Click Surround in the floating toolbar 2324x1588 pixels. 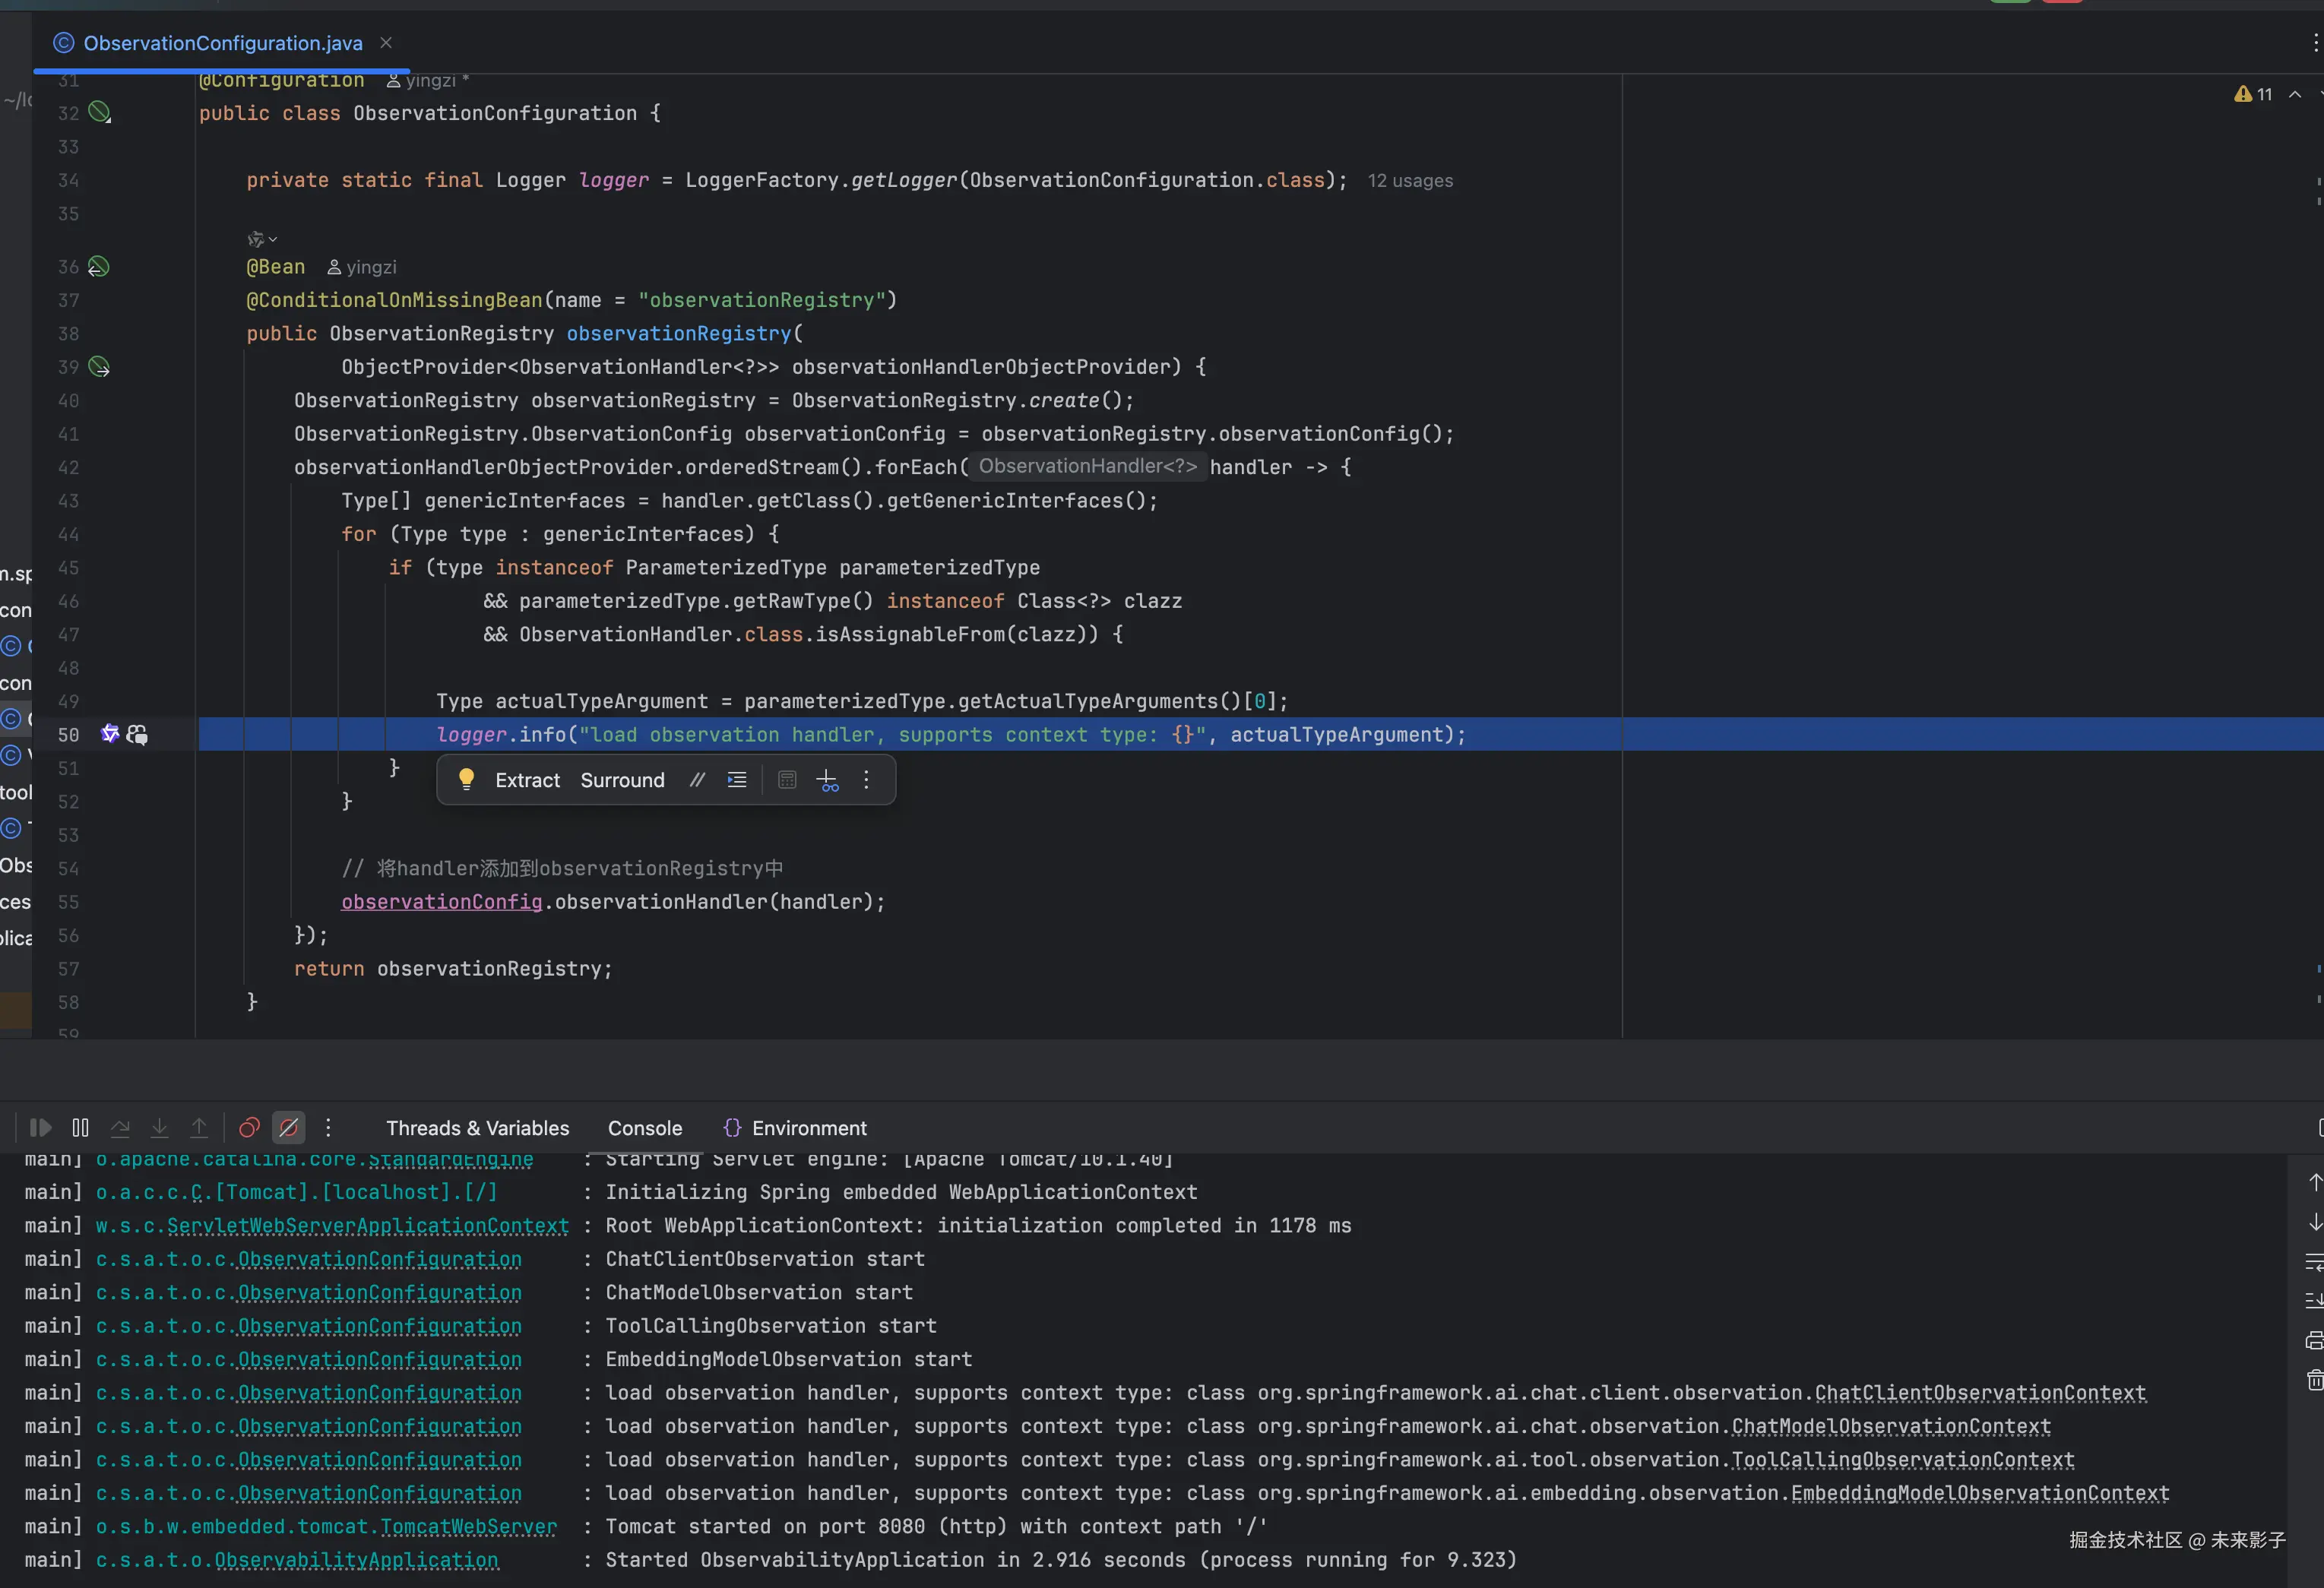(622, 780)
